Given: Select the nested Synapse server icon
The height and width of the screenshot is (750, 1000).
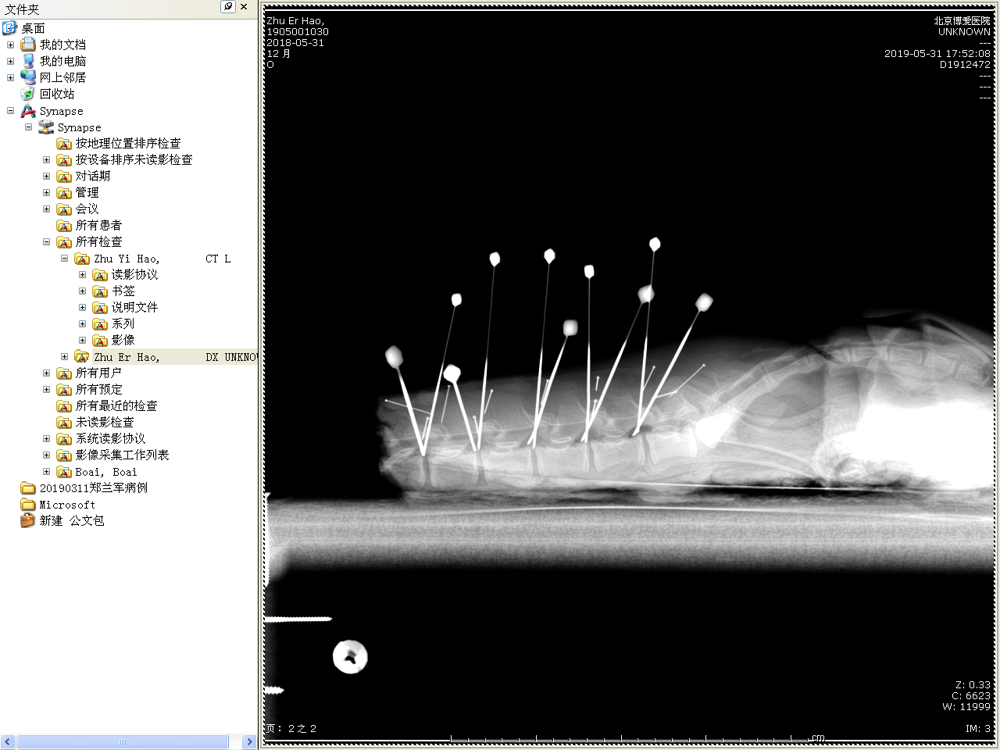Looking at the screenshot, I should (x=45, y=127).
